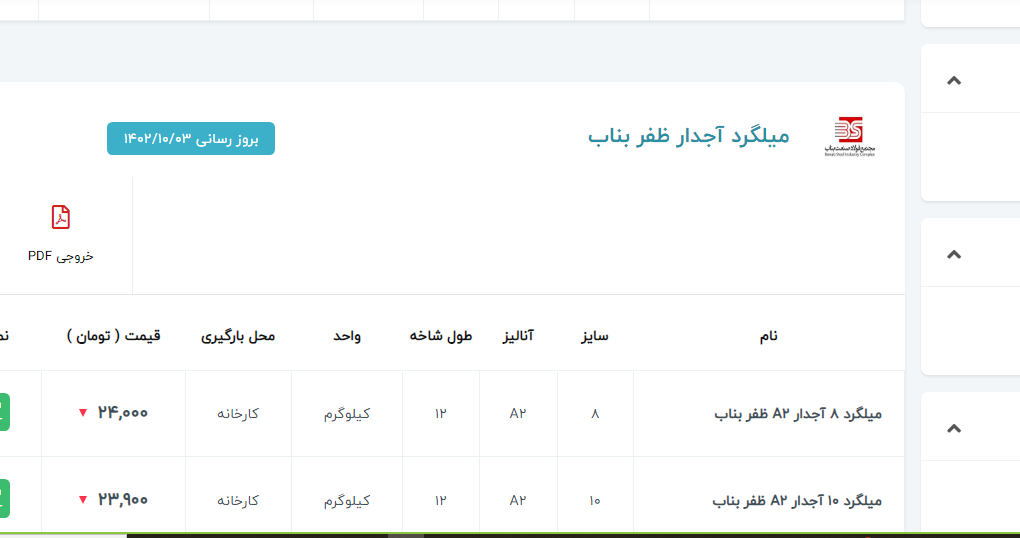The width and height of the screenshot is (1020, 538).
Task: Click the سایز column header
Action: 595,336
